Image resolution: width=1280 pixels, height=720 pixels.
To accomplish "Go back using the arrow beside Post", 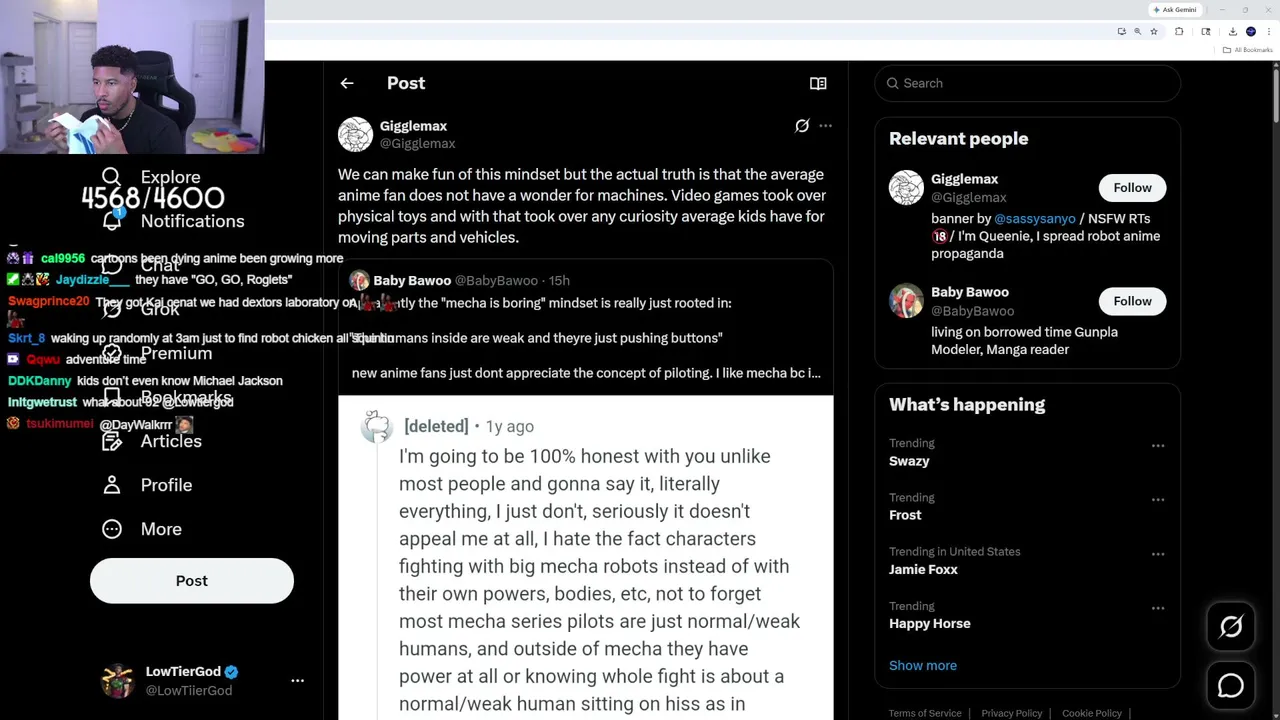I will tap(347, 83).
